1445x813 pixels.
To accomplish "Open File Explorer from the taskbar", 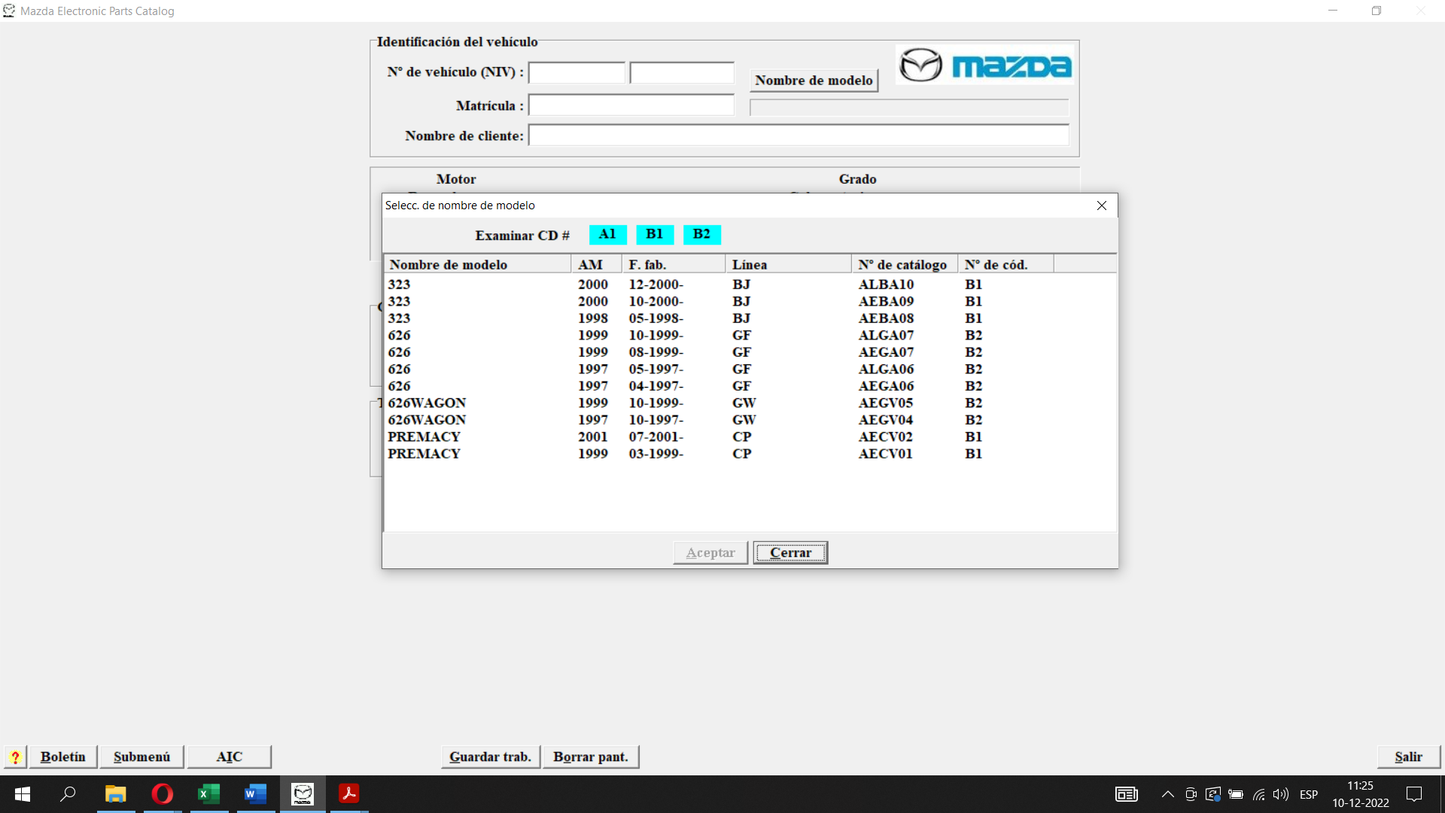I will (116, 794).
